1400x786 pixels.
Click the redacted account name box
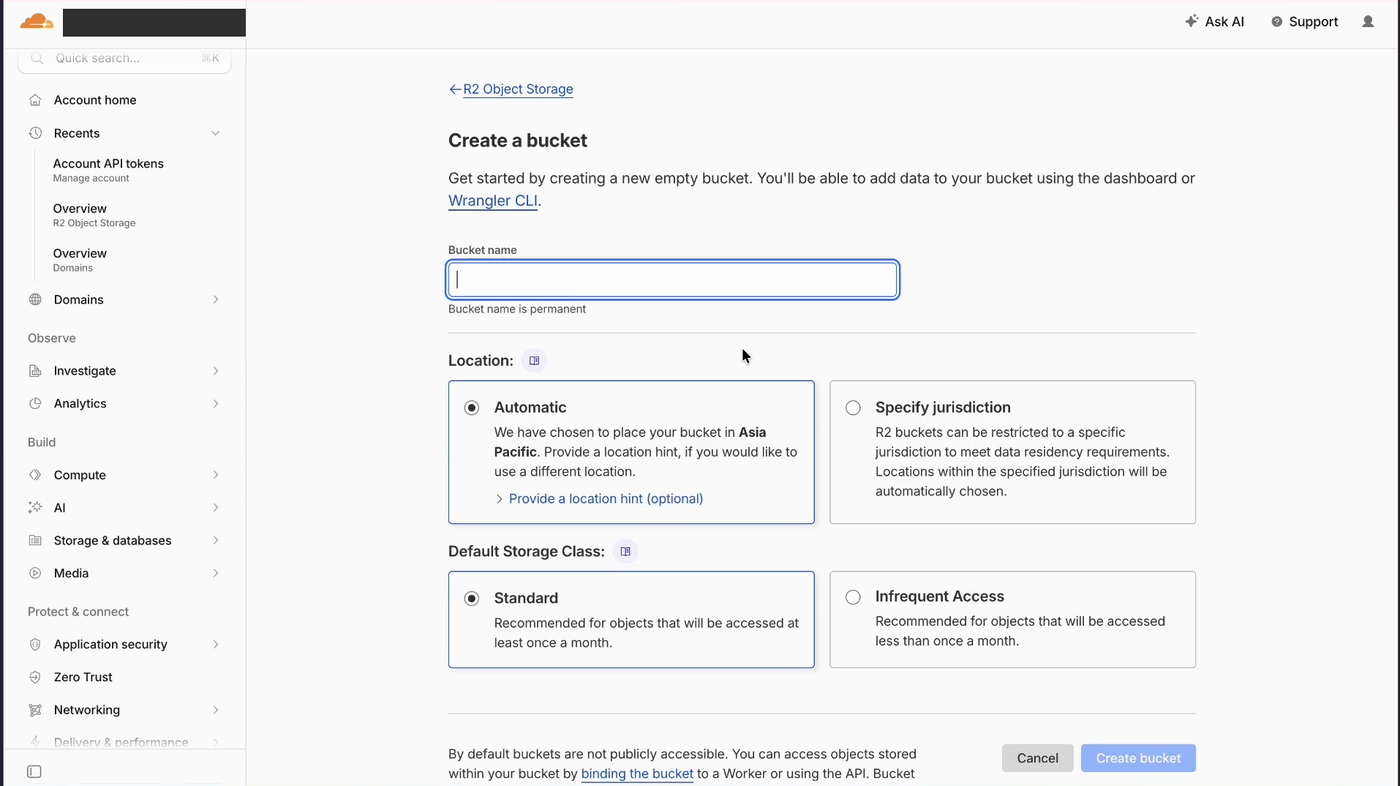pyautogui.click(x=154, y=22)
